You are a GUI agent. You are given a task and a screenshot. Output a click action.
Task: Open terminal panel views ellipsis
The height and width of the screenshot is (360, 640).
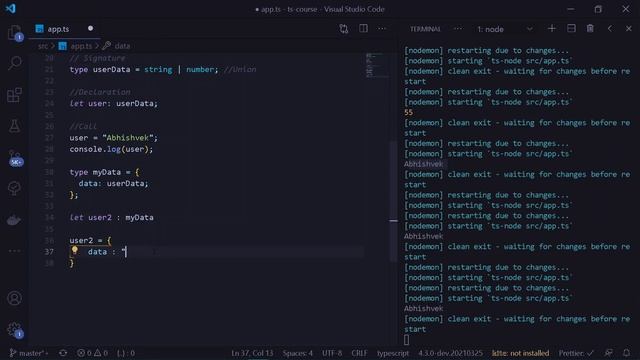(458, 29)
